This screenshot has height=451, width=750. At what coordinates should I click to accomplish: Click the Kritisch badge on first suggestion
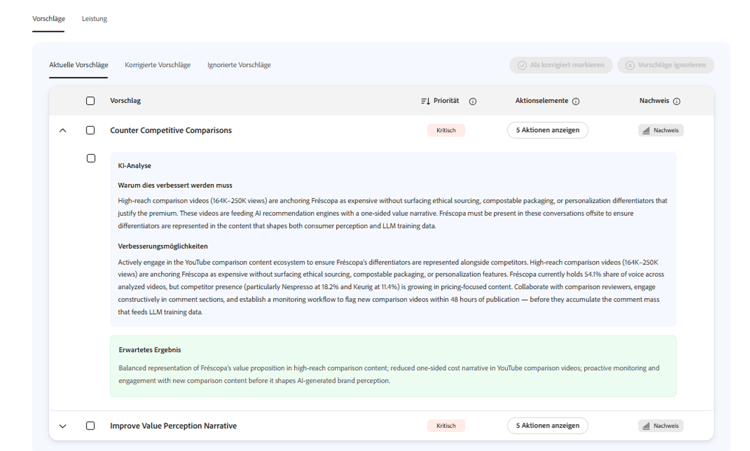pyautogui.click(x=446, y=130)
